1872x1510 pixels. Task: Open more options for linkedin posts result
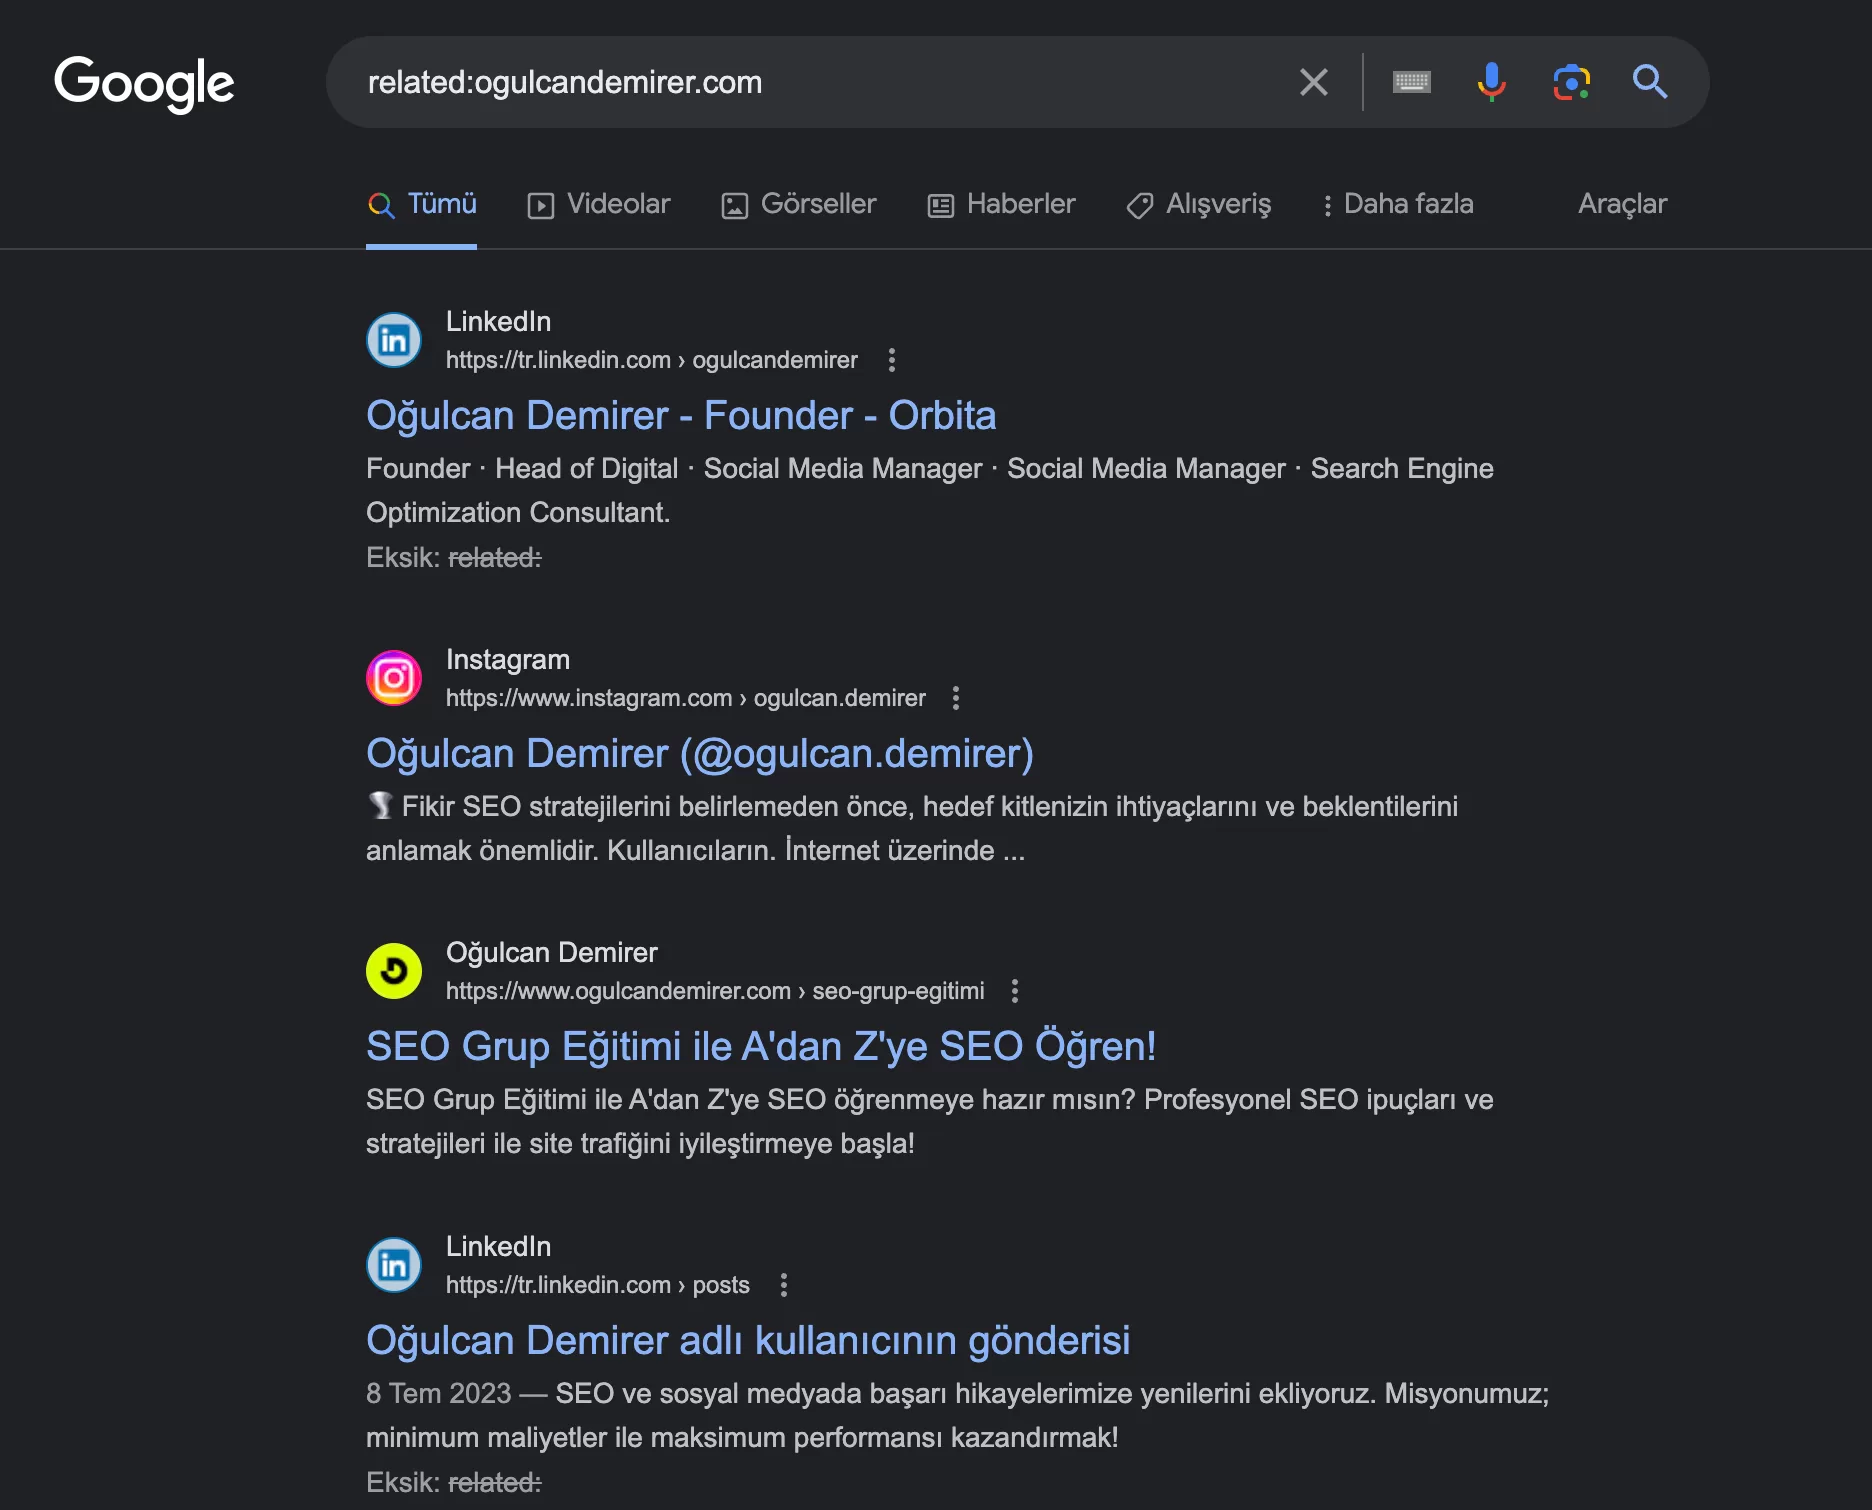pyautogui.click(x=784, y=1285)
